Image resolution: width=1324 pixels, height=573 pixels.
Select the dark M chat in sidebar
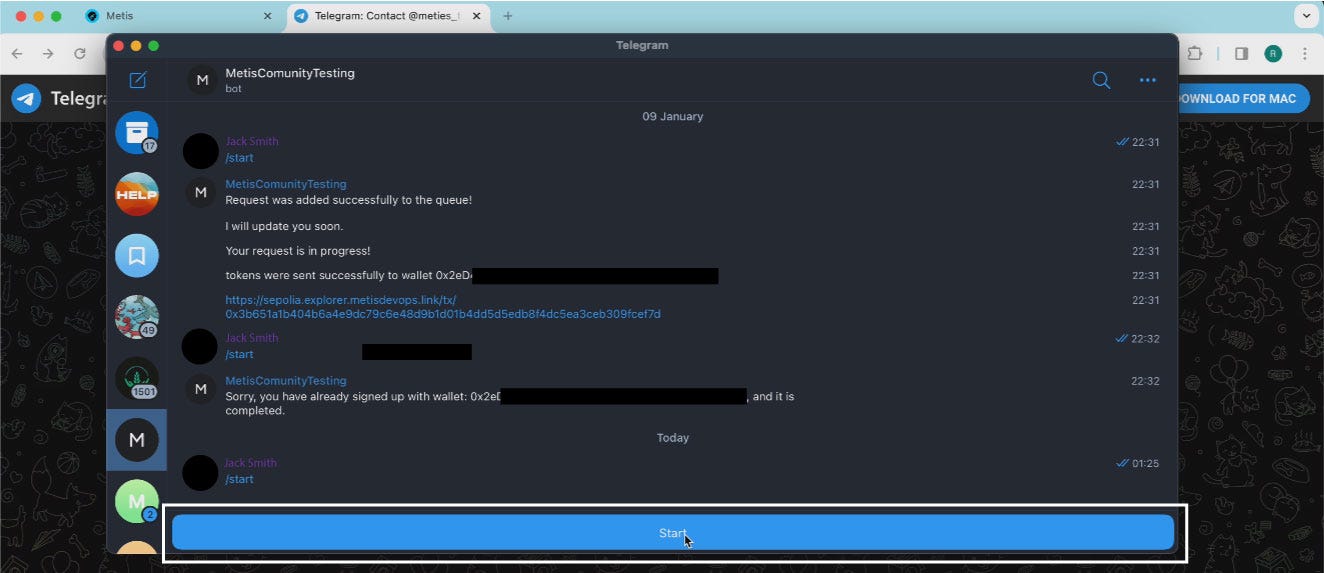[x=137, y=440]
